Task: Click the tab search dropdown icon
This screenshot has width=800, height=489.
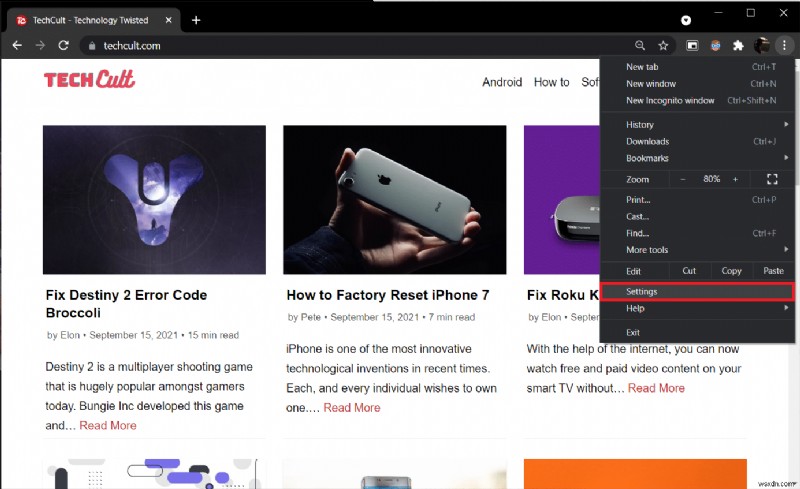Action: tap(686, 20)
